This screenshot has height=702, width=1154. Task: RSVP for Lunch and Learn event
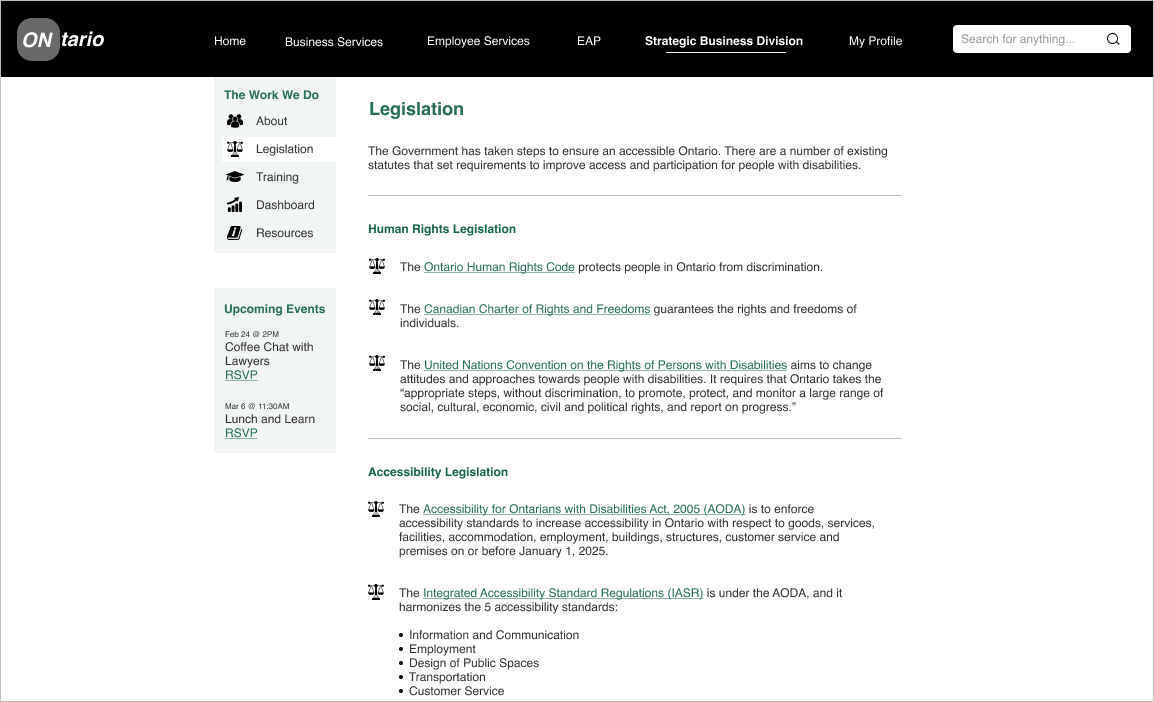[241, 433]
